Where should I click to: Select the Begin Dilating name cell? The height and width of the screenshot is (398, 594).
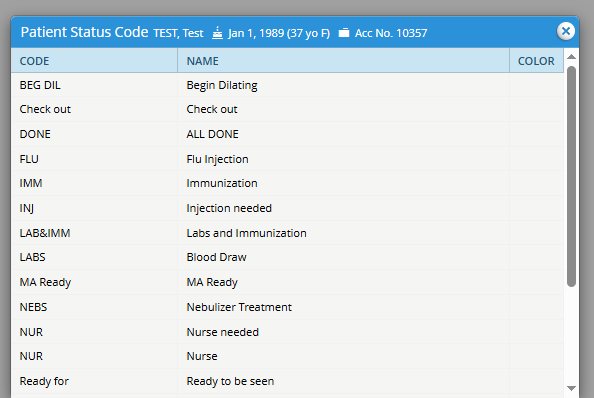[222, 85]
